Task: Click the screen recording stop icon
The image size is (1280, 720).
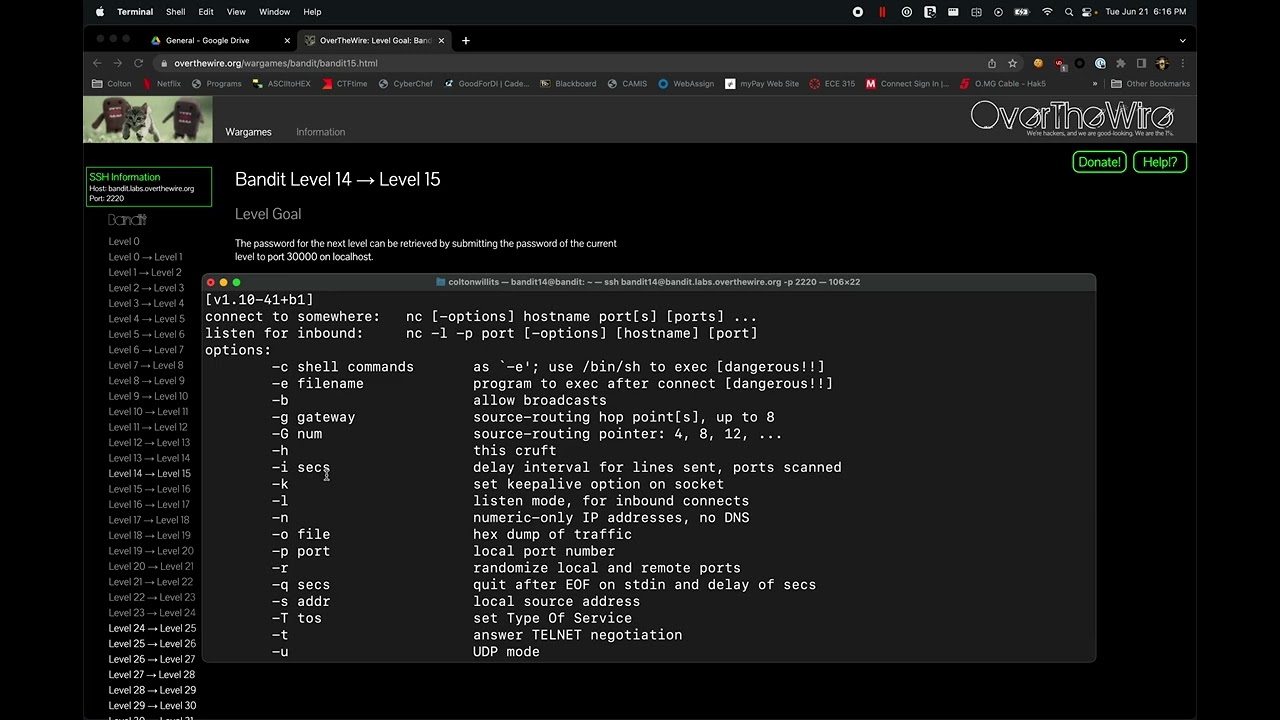Action: pos(858,12)
